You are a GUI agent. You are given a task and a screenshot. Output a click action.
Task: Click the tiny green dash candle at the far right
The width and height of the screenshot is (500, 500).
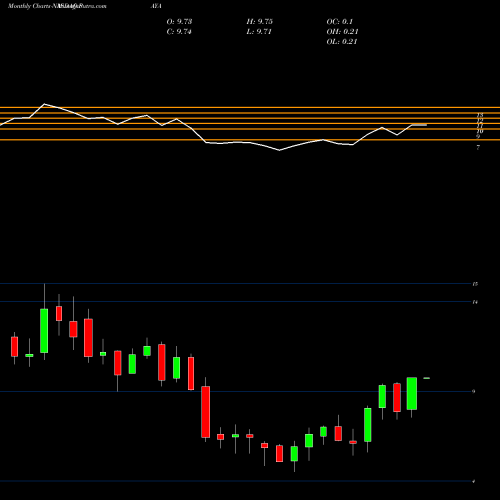tap(427, 378)
